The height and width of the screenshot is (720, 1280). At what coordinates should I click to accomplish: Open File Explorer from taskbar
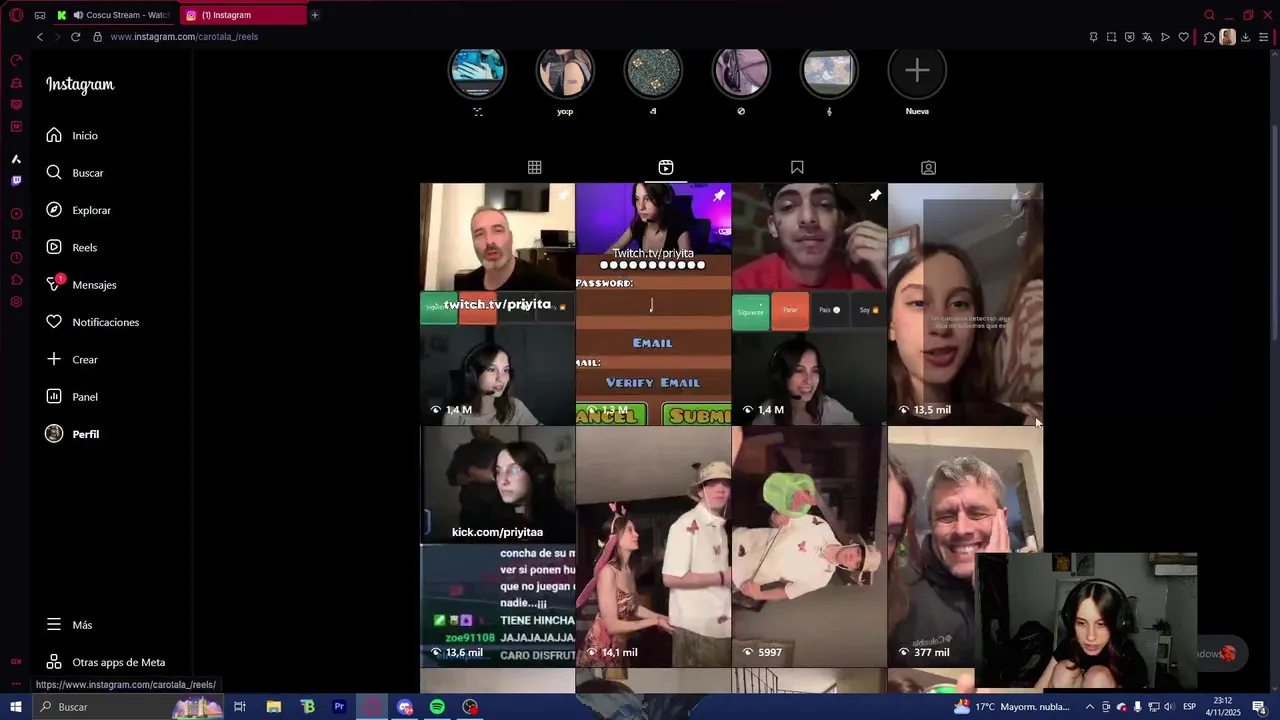coord(273,707)
